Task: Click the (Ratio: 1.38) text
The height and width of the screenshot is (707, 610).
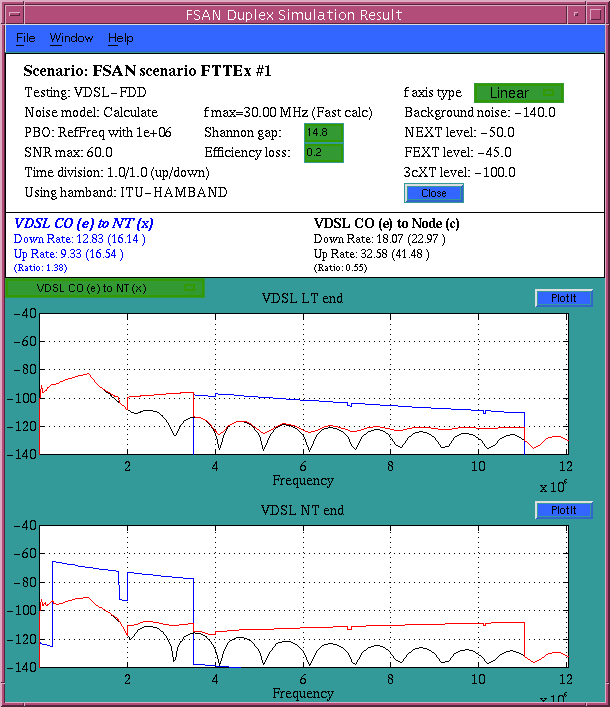Action: 41,268
